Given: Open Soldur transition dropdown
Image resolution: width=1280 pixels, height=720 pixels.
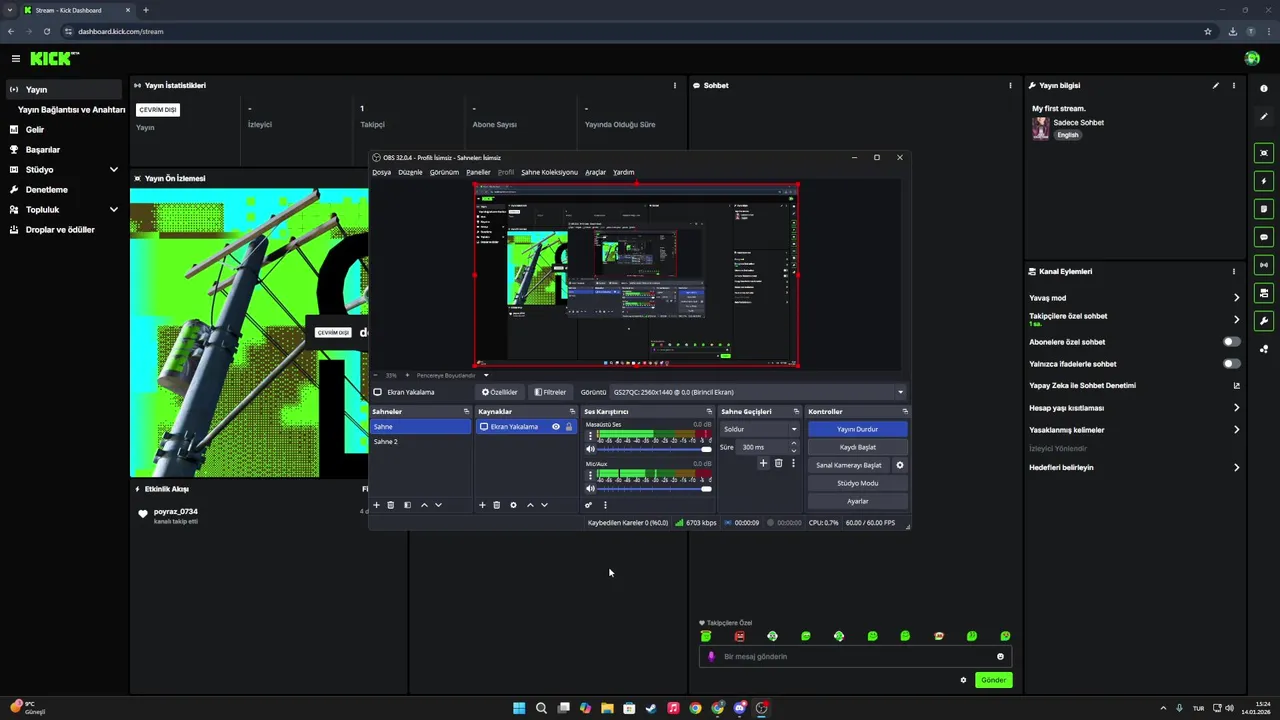Looking at the screenshot, I should coord(760,429).
